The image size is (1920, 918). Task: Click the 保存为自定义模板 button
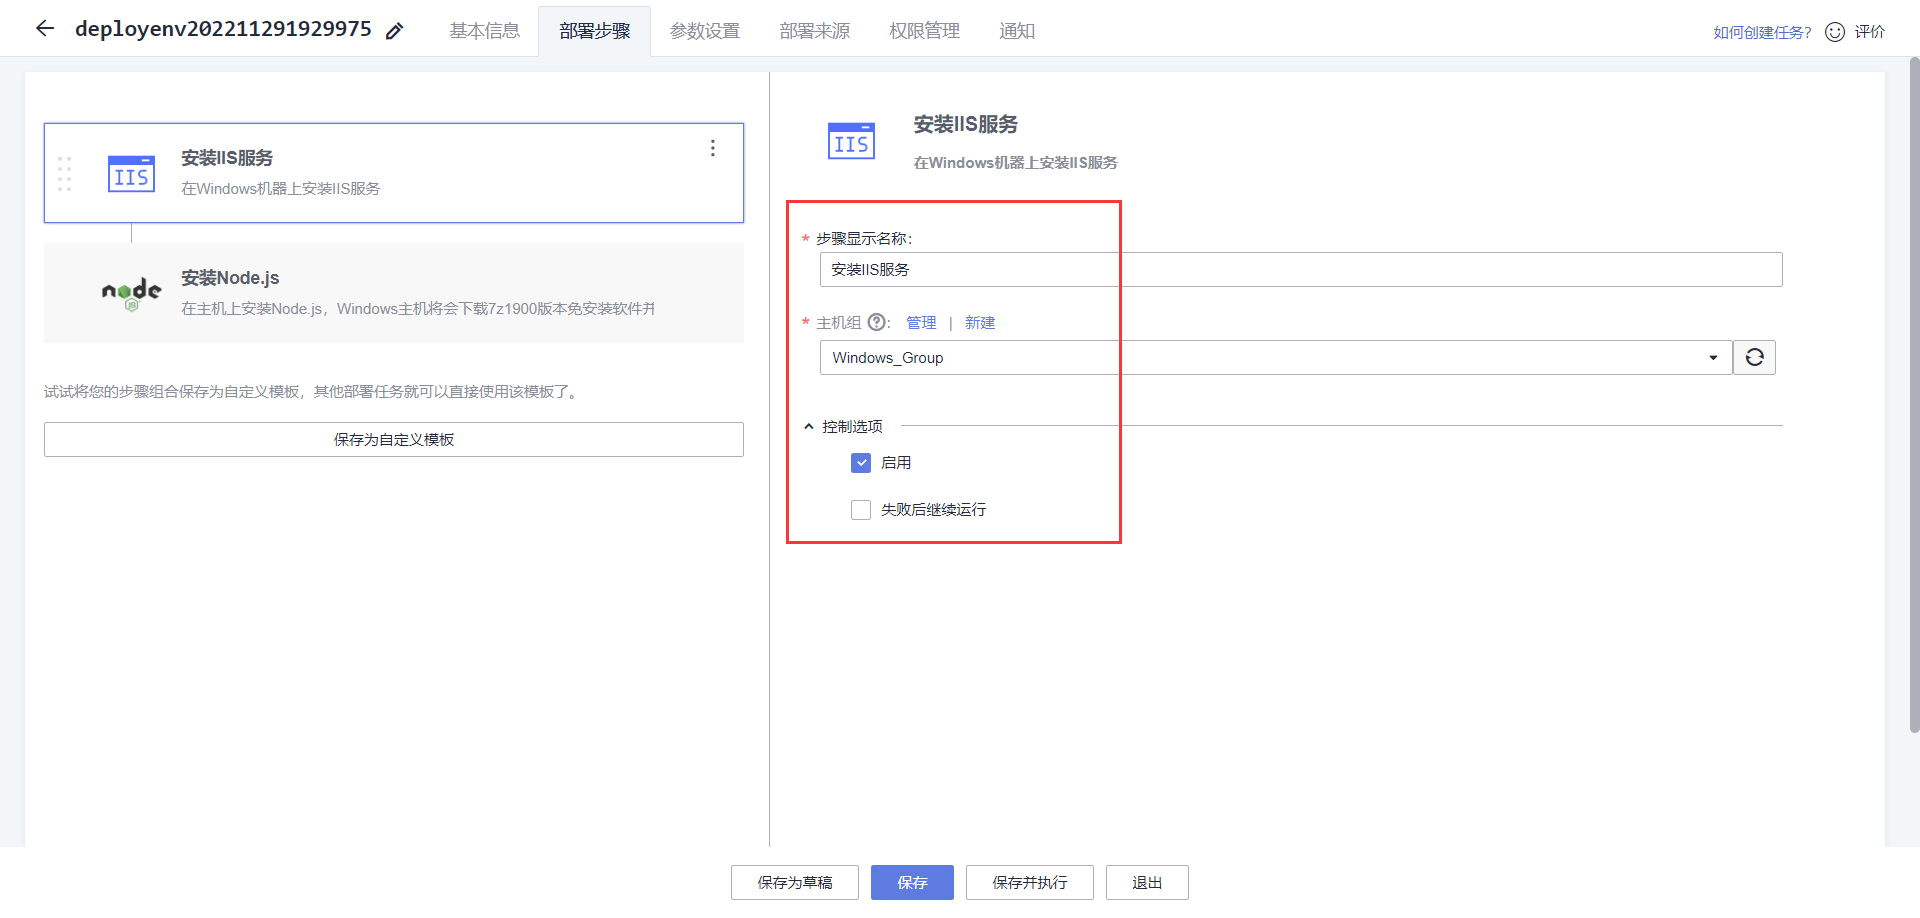pos(393,439)
